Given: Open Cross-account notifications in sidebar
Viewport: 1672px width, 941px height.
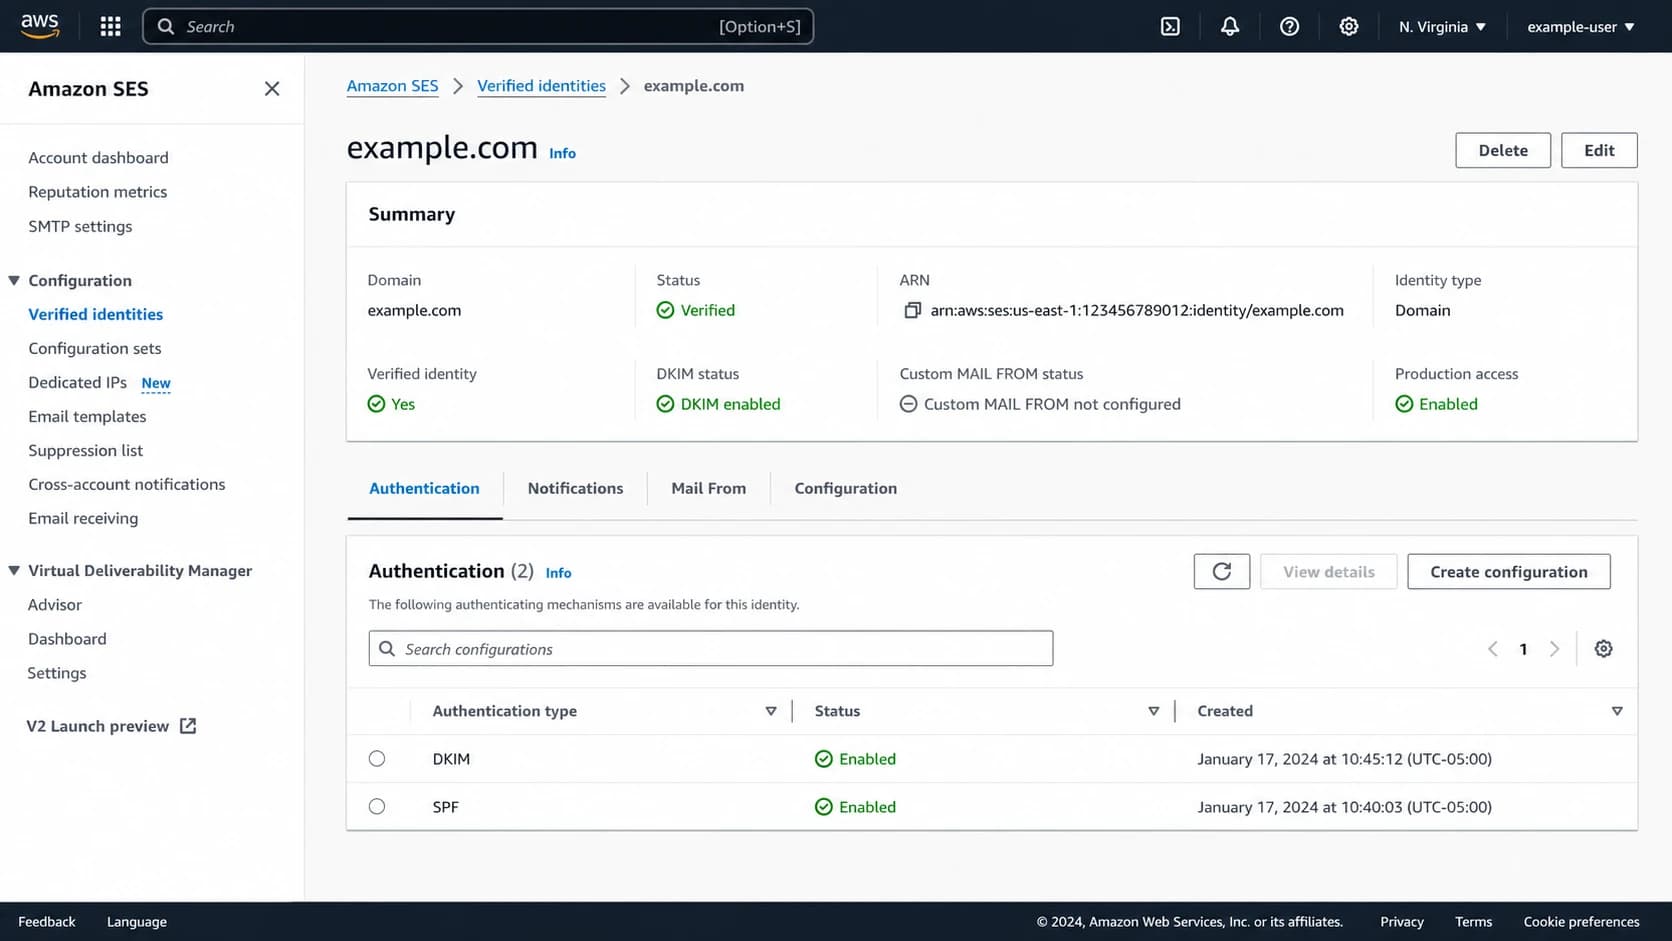Looking at the screenshot, I should pyautogui.click(x=127, y=485).
